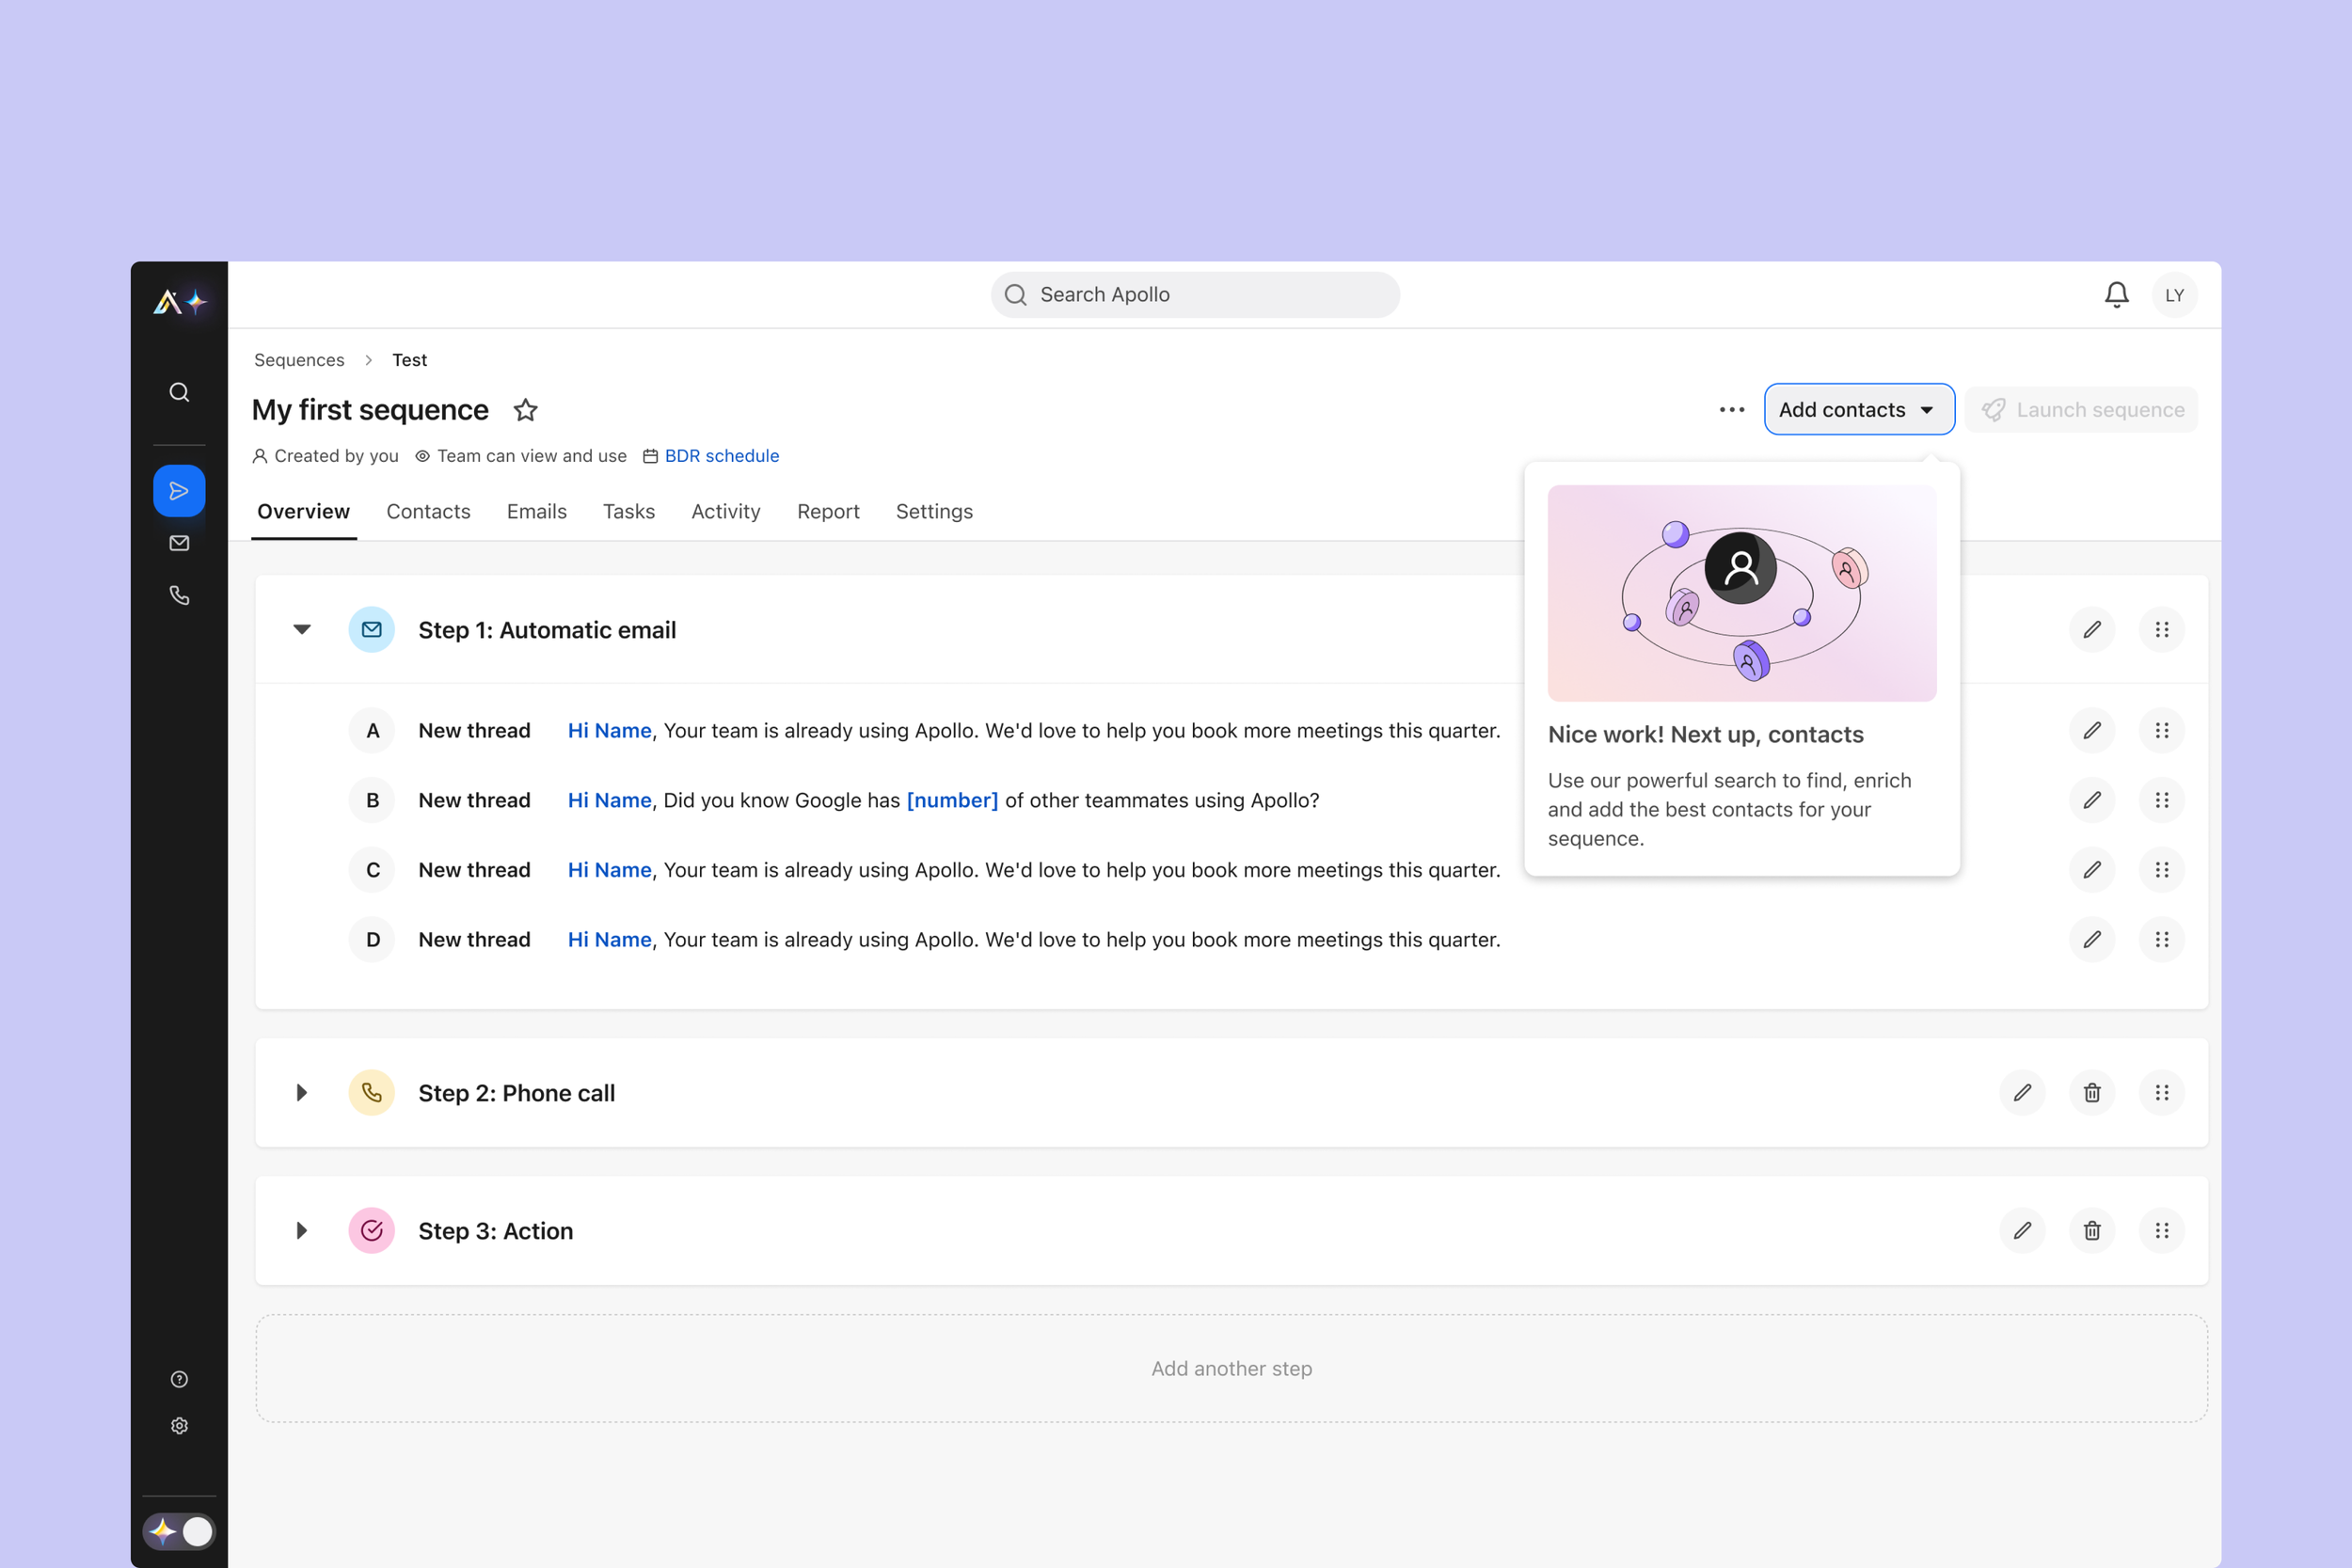Open the Sequences icon in sidebar
Viewport: 2352px width, 1568px height.
pos(179,491)
